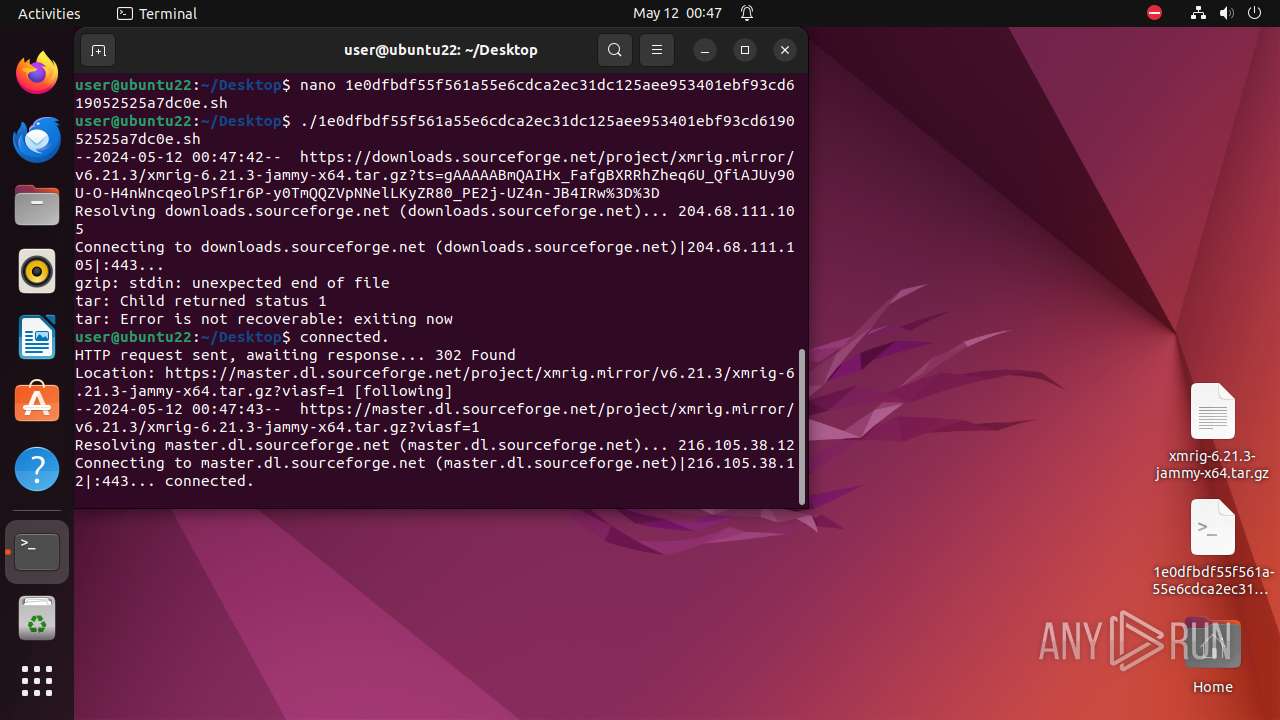This screenshot has width=1280, height=720.
Task: Open the clock and calendar May 12 00:47
Action: [x=677, y=13]
